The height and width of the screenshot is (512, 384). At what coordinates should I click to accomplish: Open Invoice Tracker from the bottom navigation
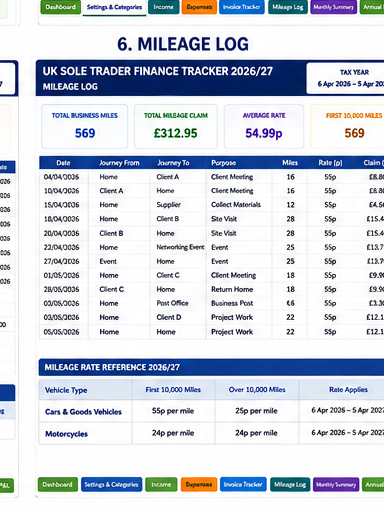pyautogui.click(x=243, y=484)
